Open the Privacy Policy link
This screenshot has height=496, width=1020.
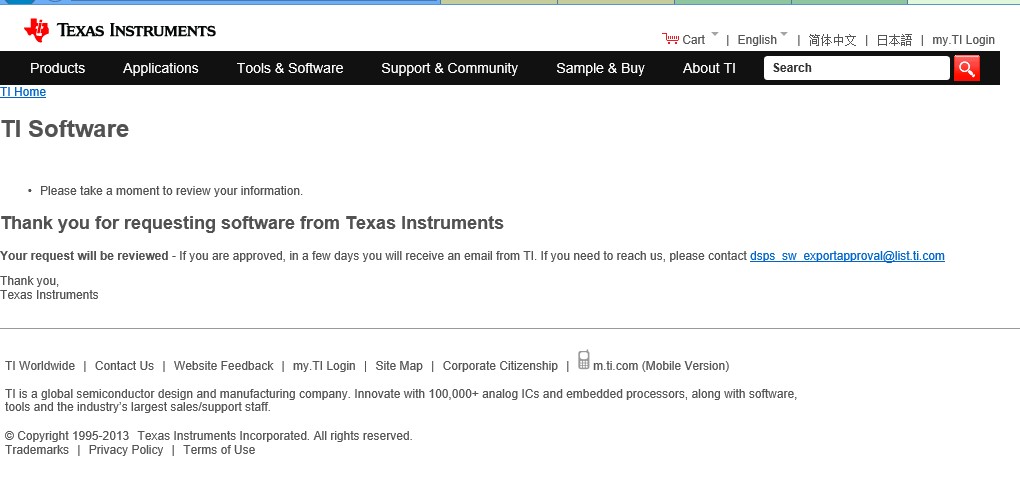click(126, 450)
